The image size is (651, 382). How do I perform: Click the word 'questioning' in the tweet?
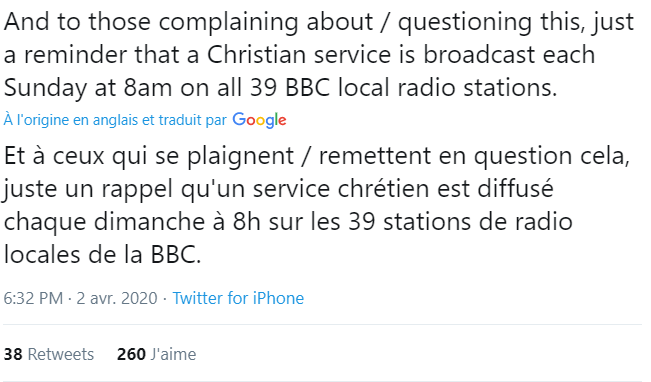465,22
